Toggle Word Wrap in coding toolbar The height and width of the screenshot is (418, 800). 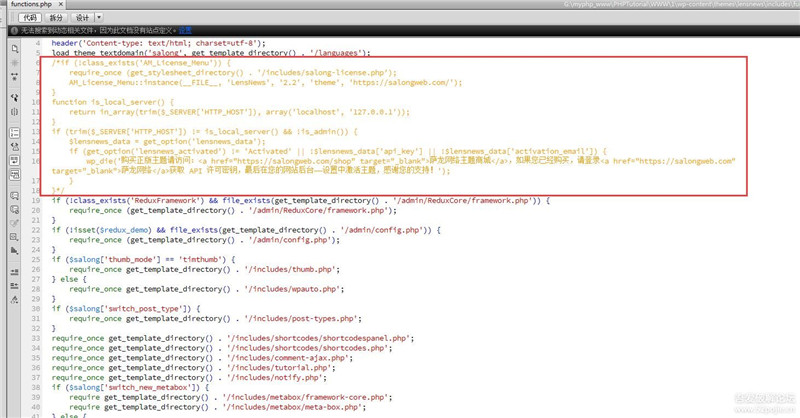click(15, 160)
